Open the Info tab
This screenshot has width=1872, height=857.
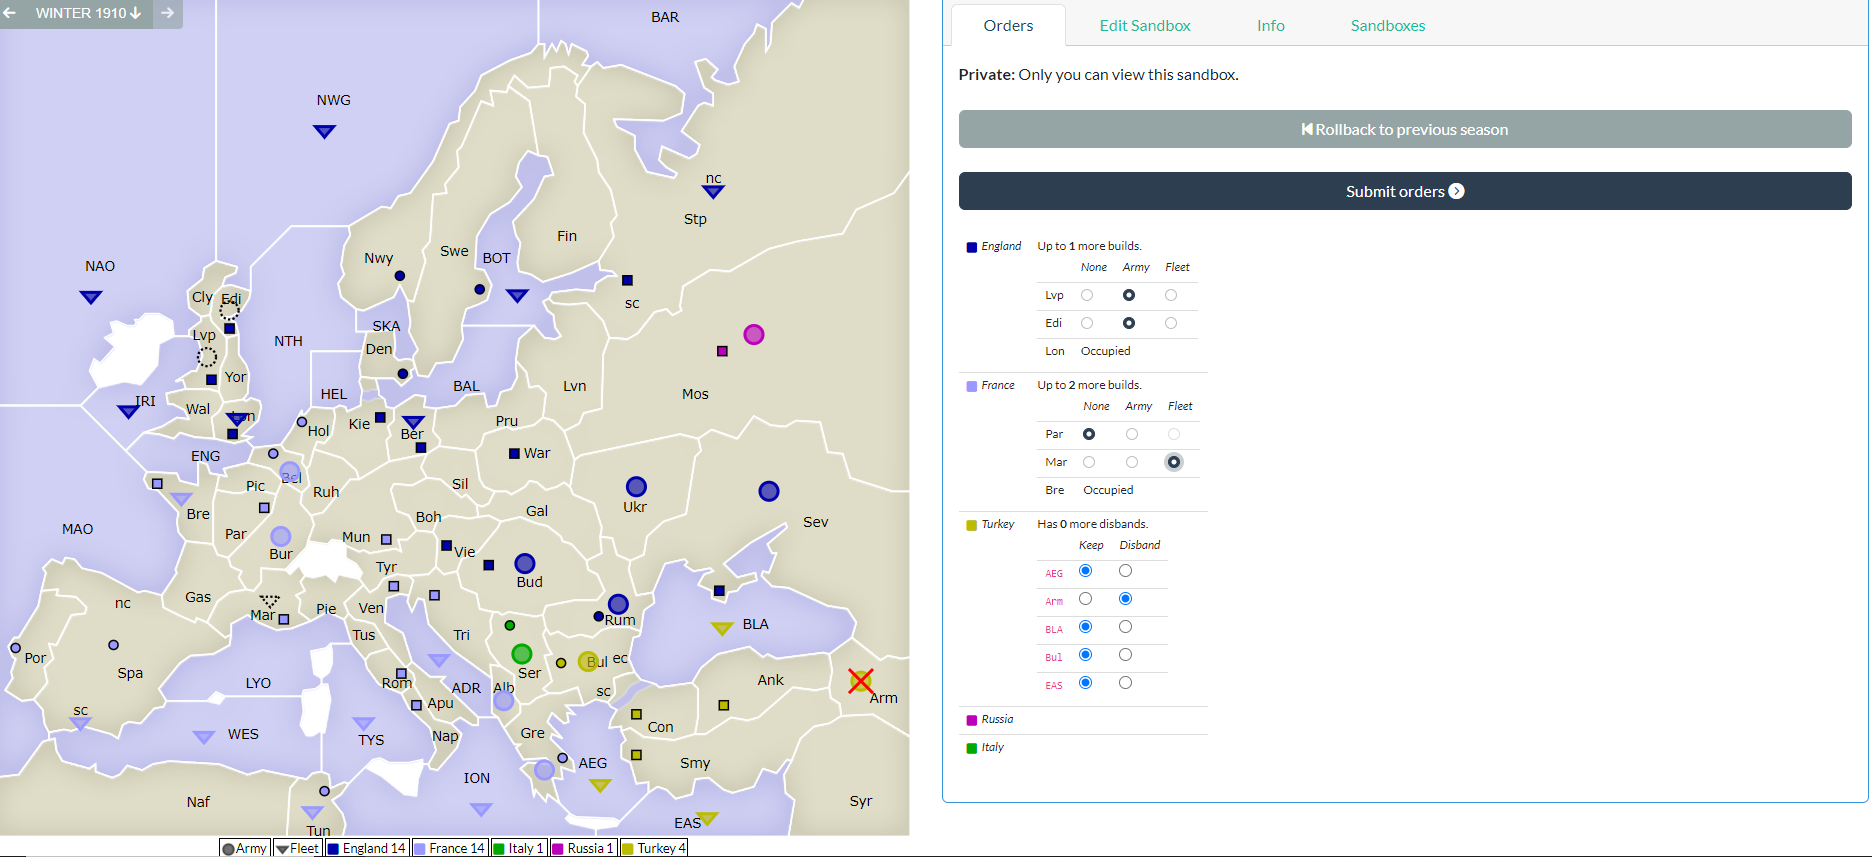pyautogui.click(x=1271, y=26)
